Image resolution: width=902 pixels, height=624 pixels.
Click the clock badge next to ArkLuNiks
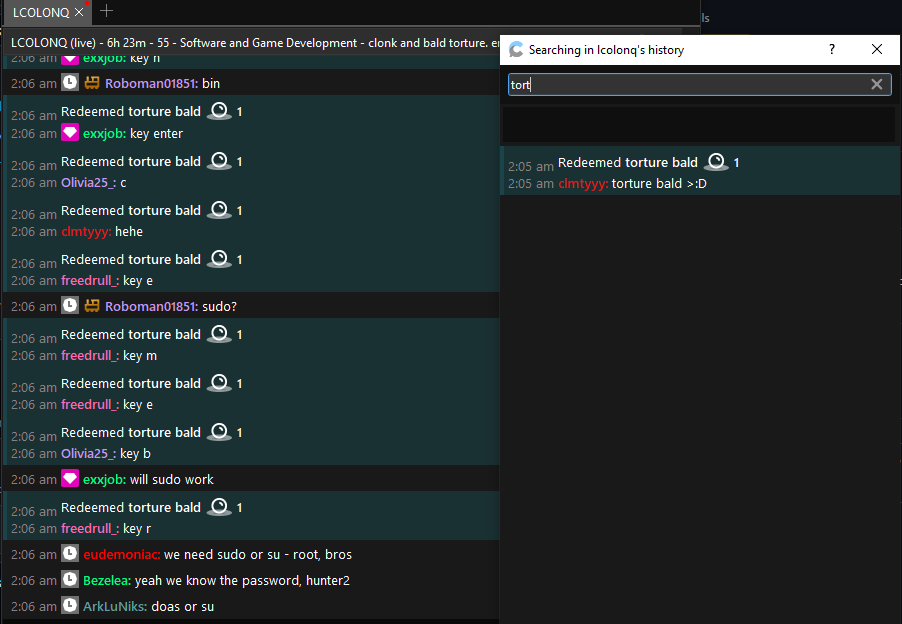(69, 606)
